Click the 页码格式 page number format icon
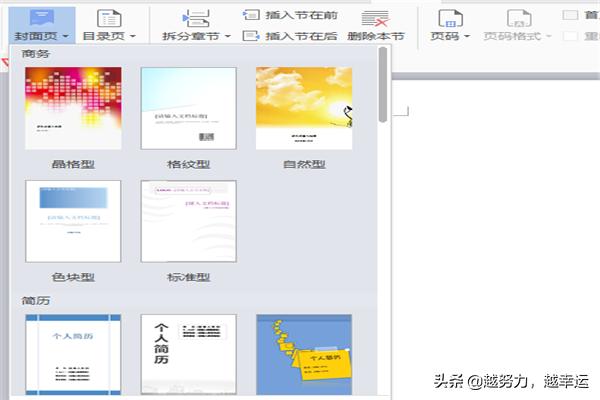The height and width of the screenshot is (400, 600). pos(518,17)
